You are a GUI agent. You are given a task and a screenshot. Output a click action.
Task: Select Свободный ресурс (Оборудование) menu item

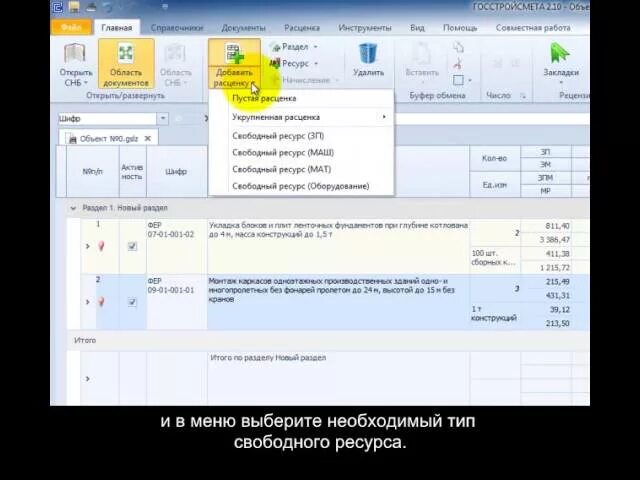tap(301, 186)
